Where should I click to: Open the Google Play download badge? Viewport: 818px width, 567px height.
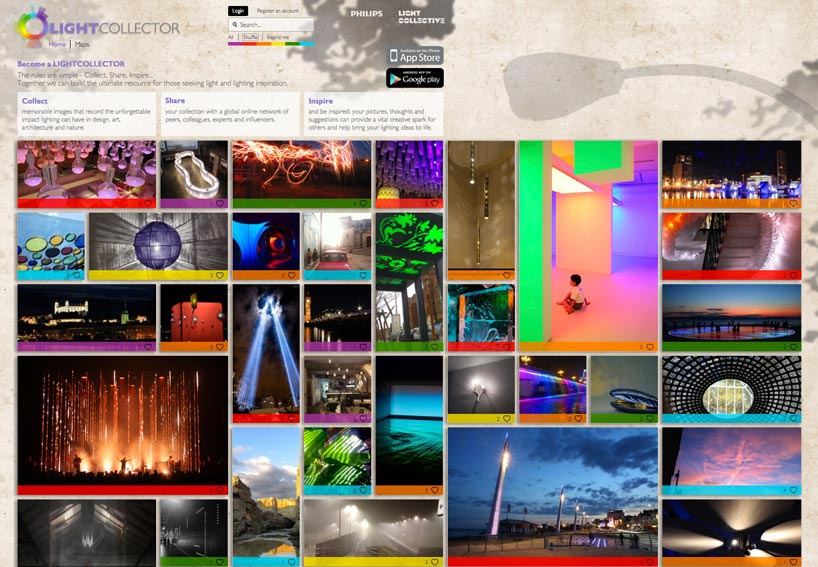tap(415, 78)
